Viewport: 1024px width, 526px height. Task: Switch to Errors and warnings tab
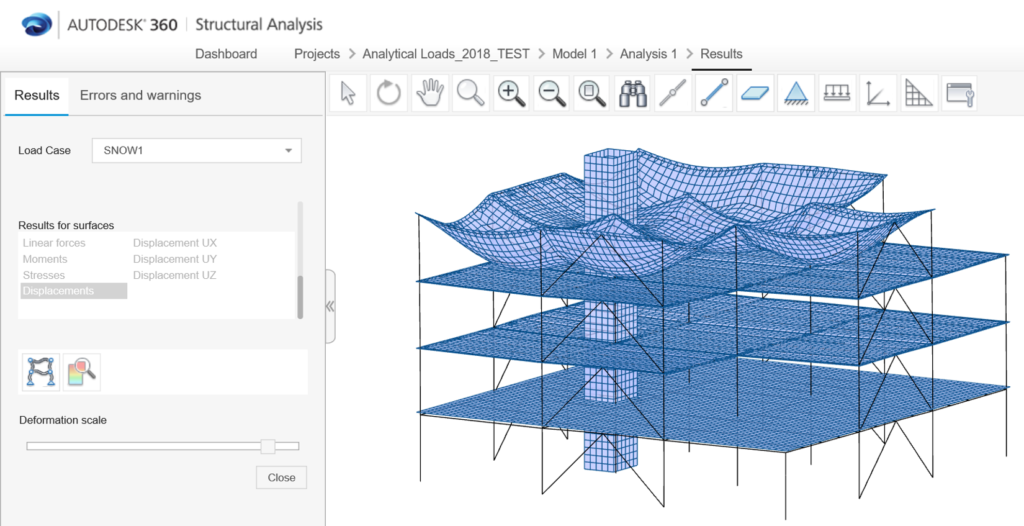point(140,95)
